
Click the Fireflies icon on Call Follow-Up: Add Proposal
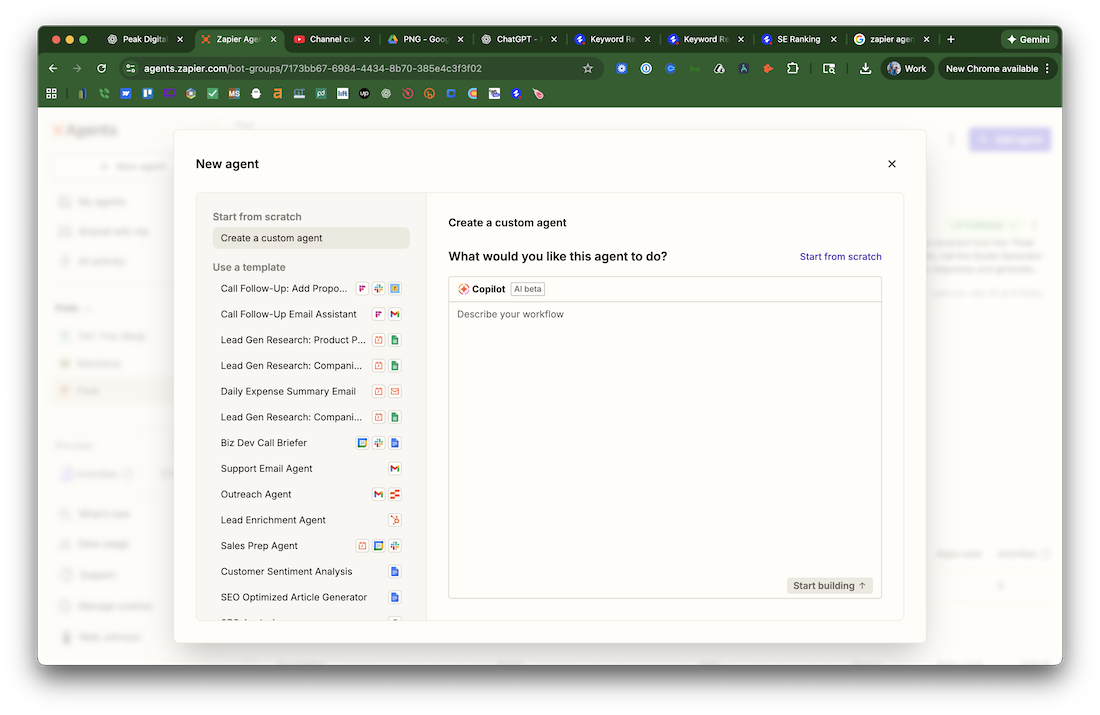click(x=364, y=288)
